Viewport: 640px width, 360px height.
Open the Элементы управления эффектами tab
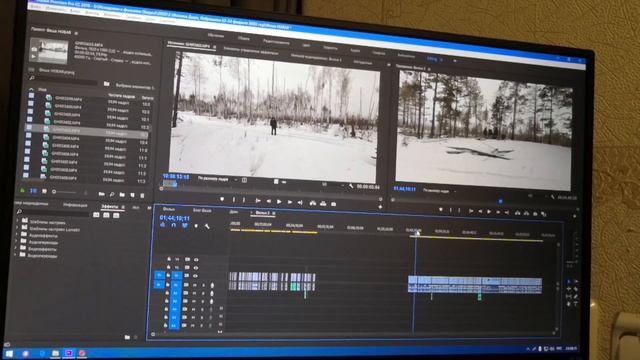click(x=251, y=51)
